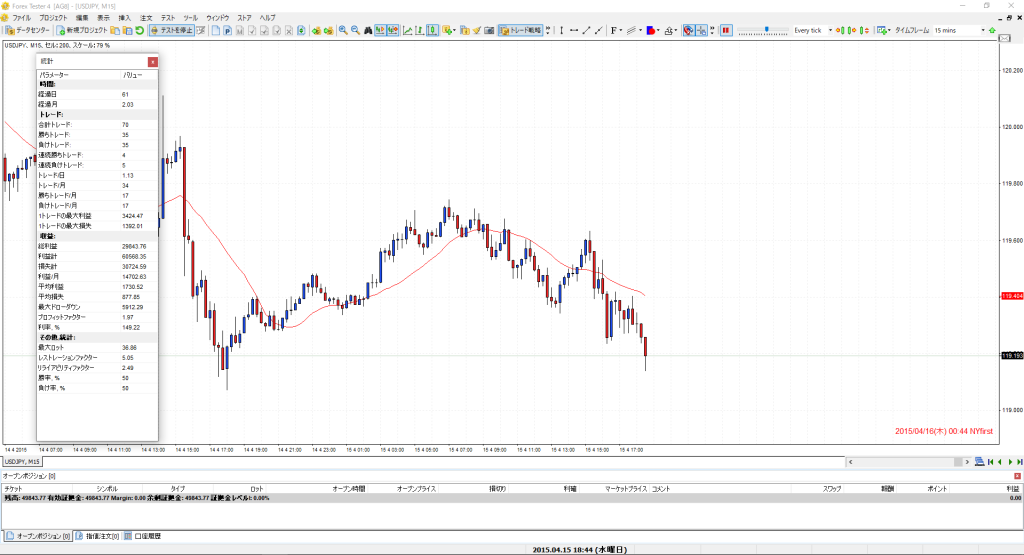
Task: Pause the test with the red pause button
Action: 724,31
